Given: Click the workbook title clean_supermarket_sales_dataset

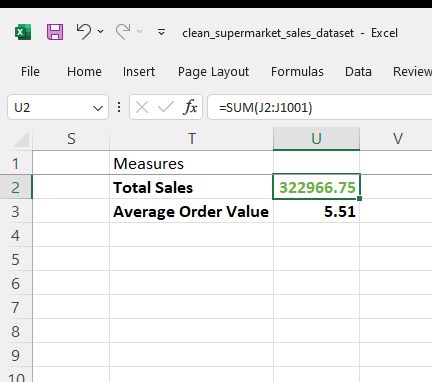Looking at the screenshot, I should (268, 33).
